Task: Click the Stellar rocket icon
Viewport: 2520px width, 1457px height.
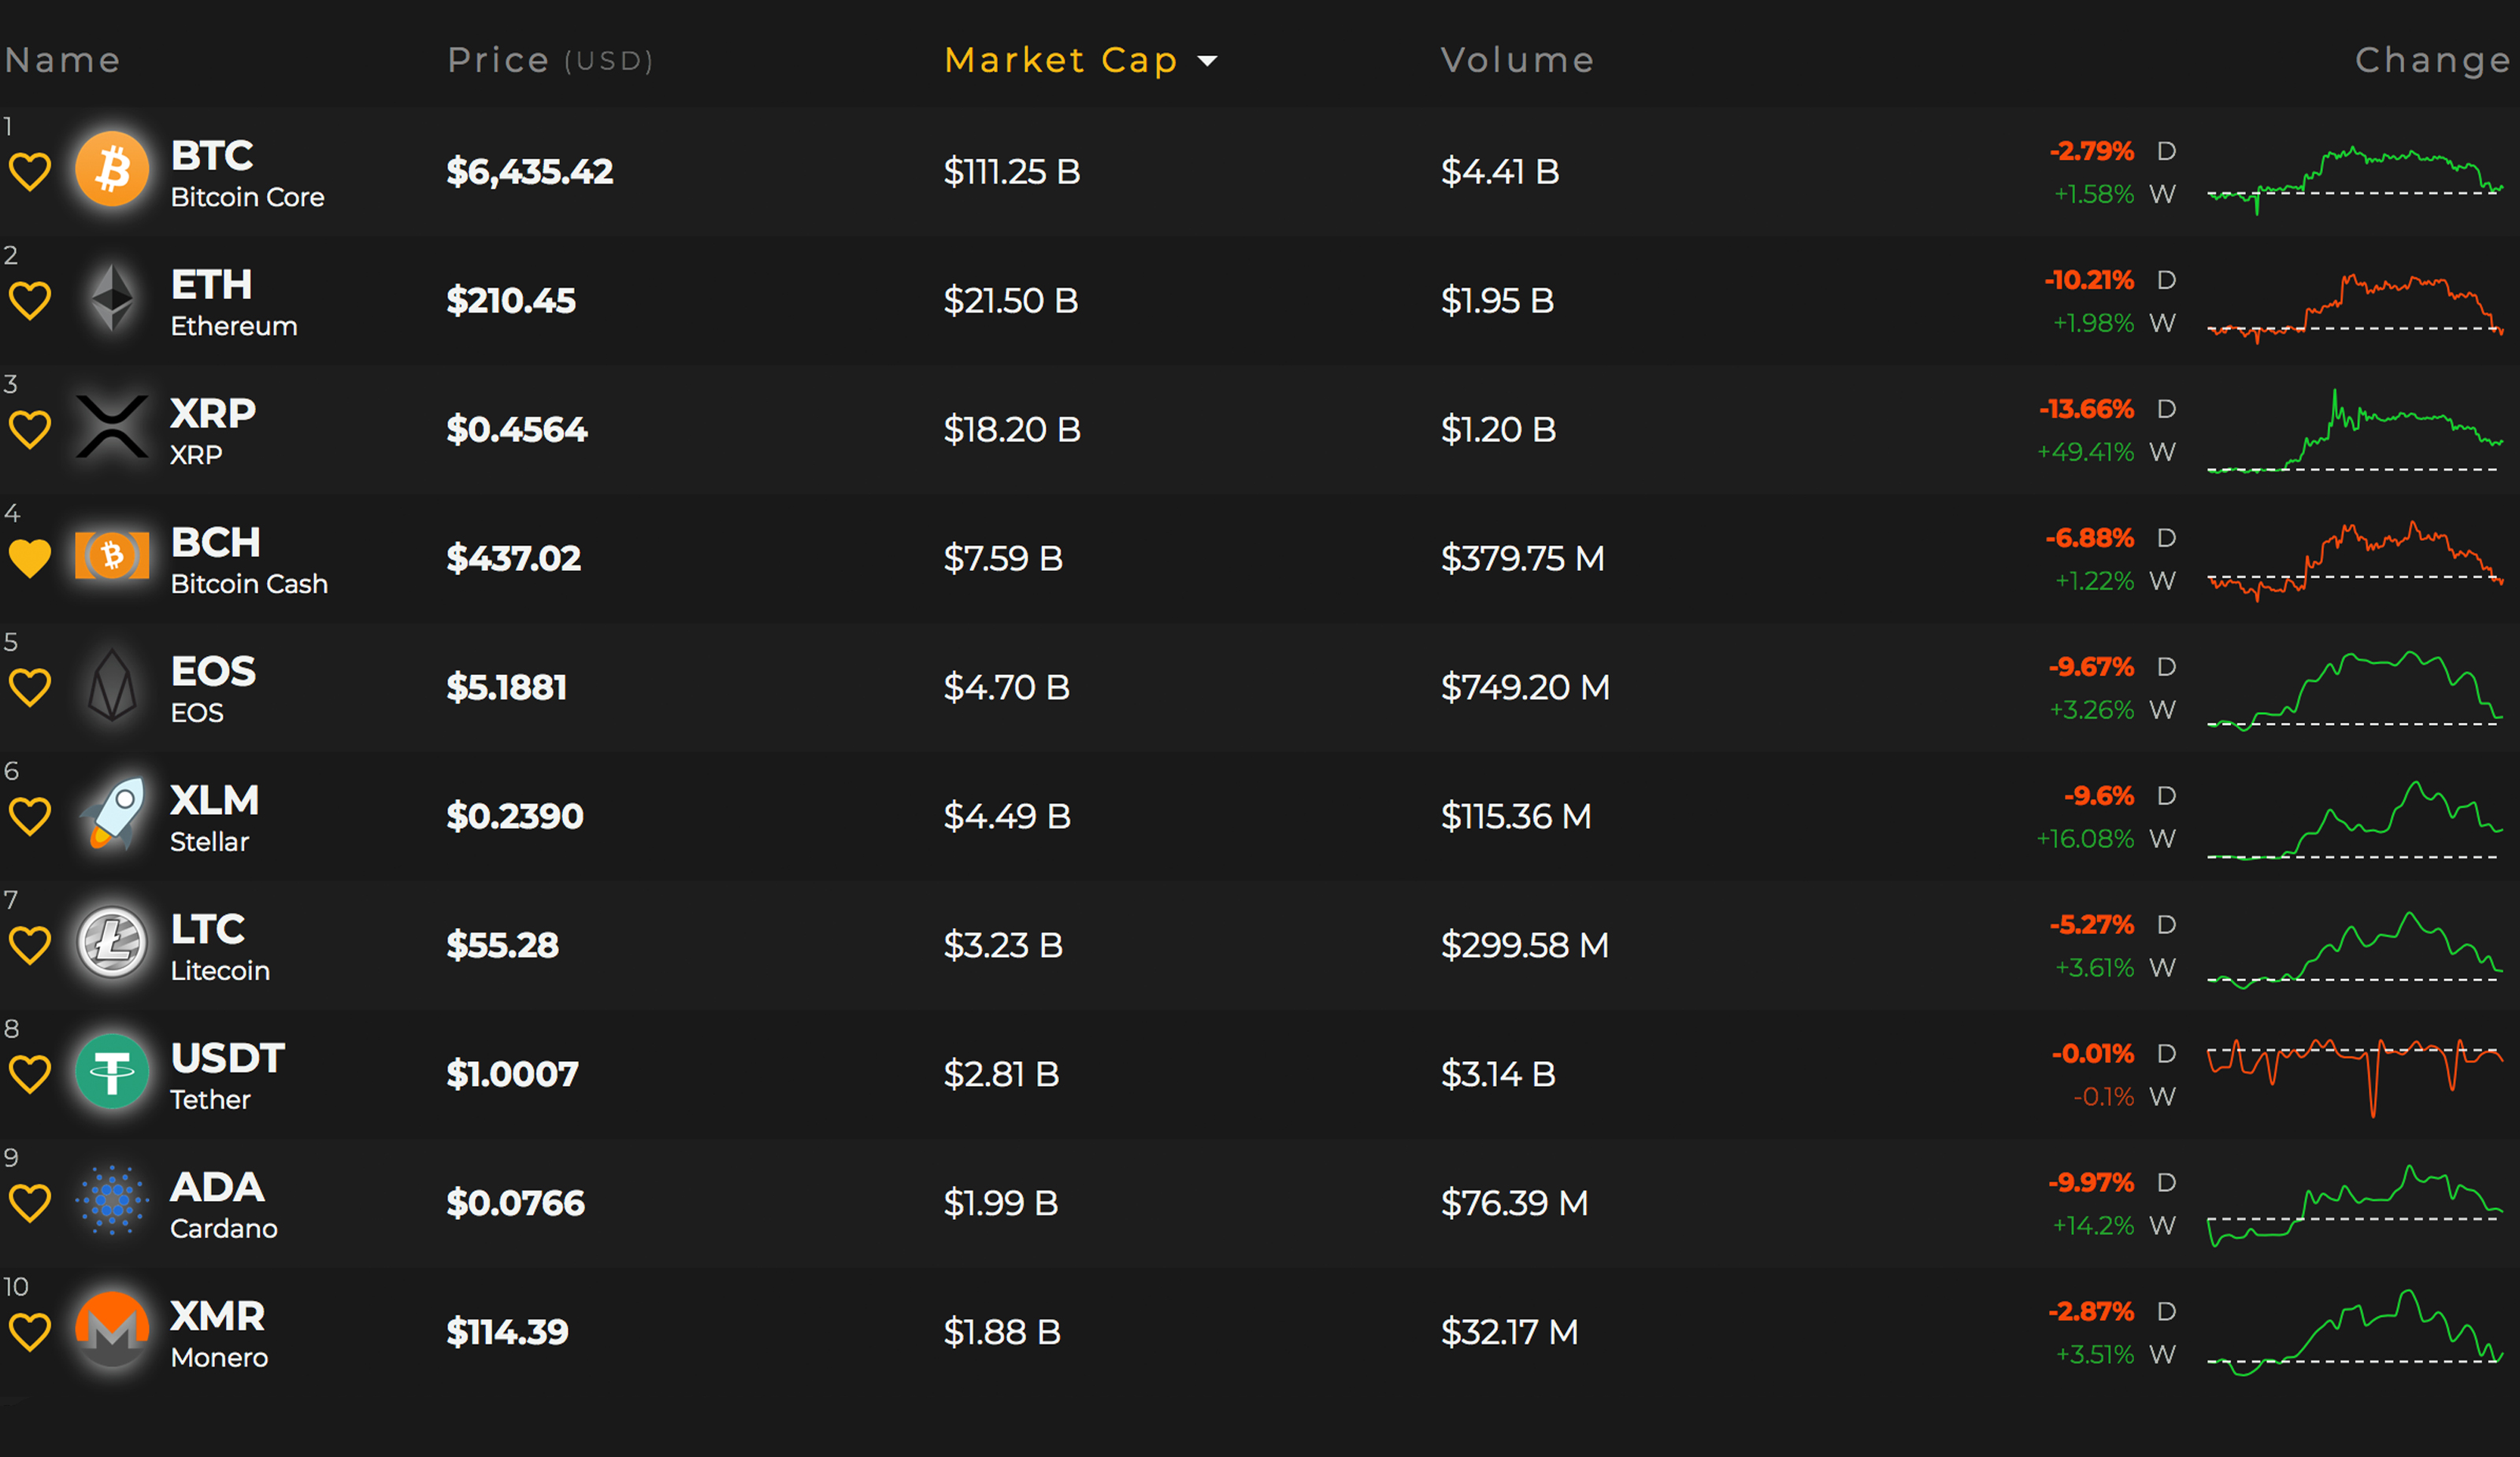Action: (x=112, y=814)
